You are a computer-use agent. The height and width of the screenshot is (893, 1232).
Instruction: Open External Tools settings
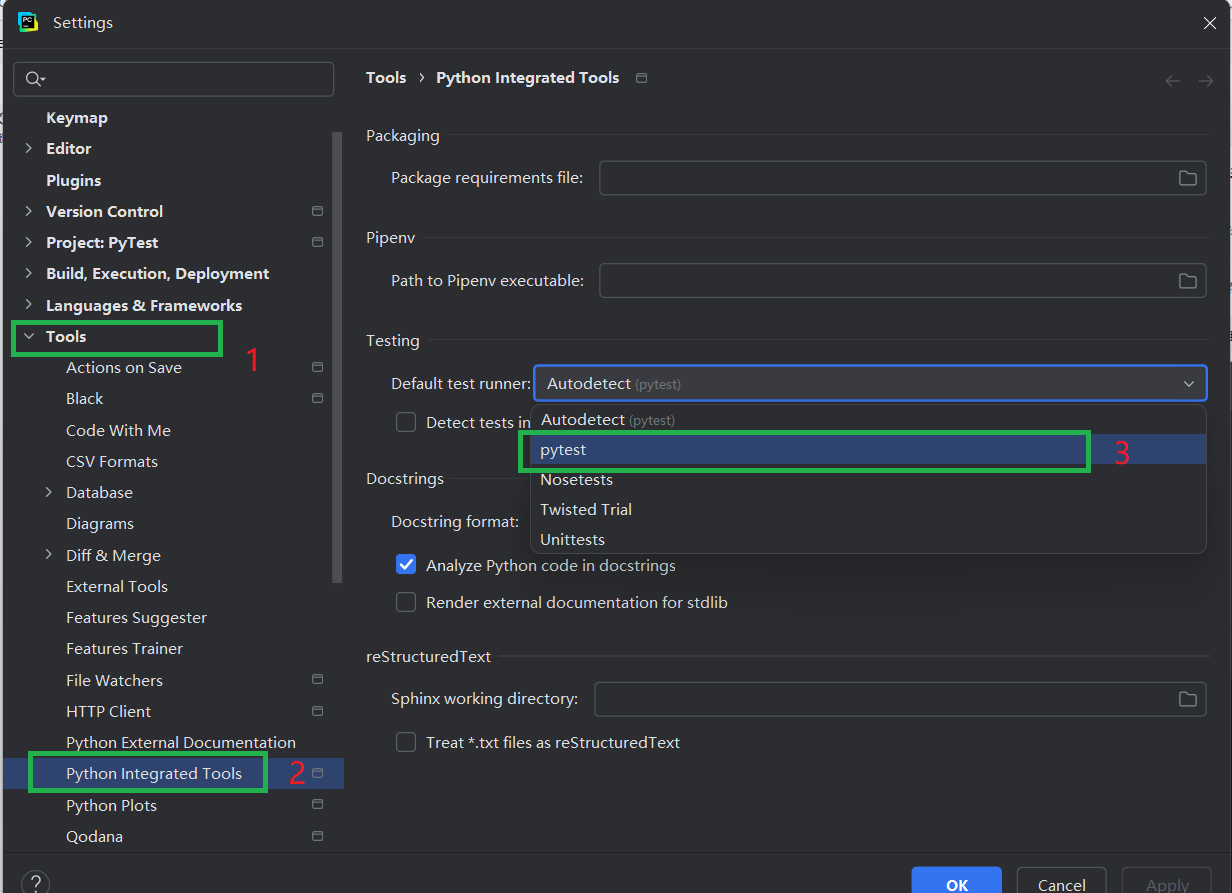point(117,587)
